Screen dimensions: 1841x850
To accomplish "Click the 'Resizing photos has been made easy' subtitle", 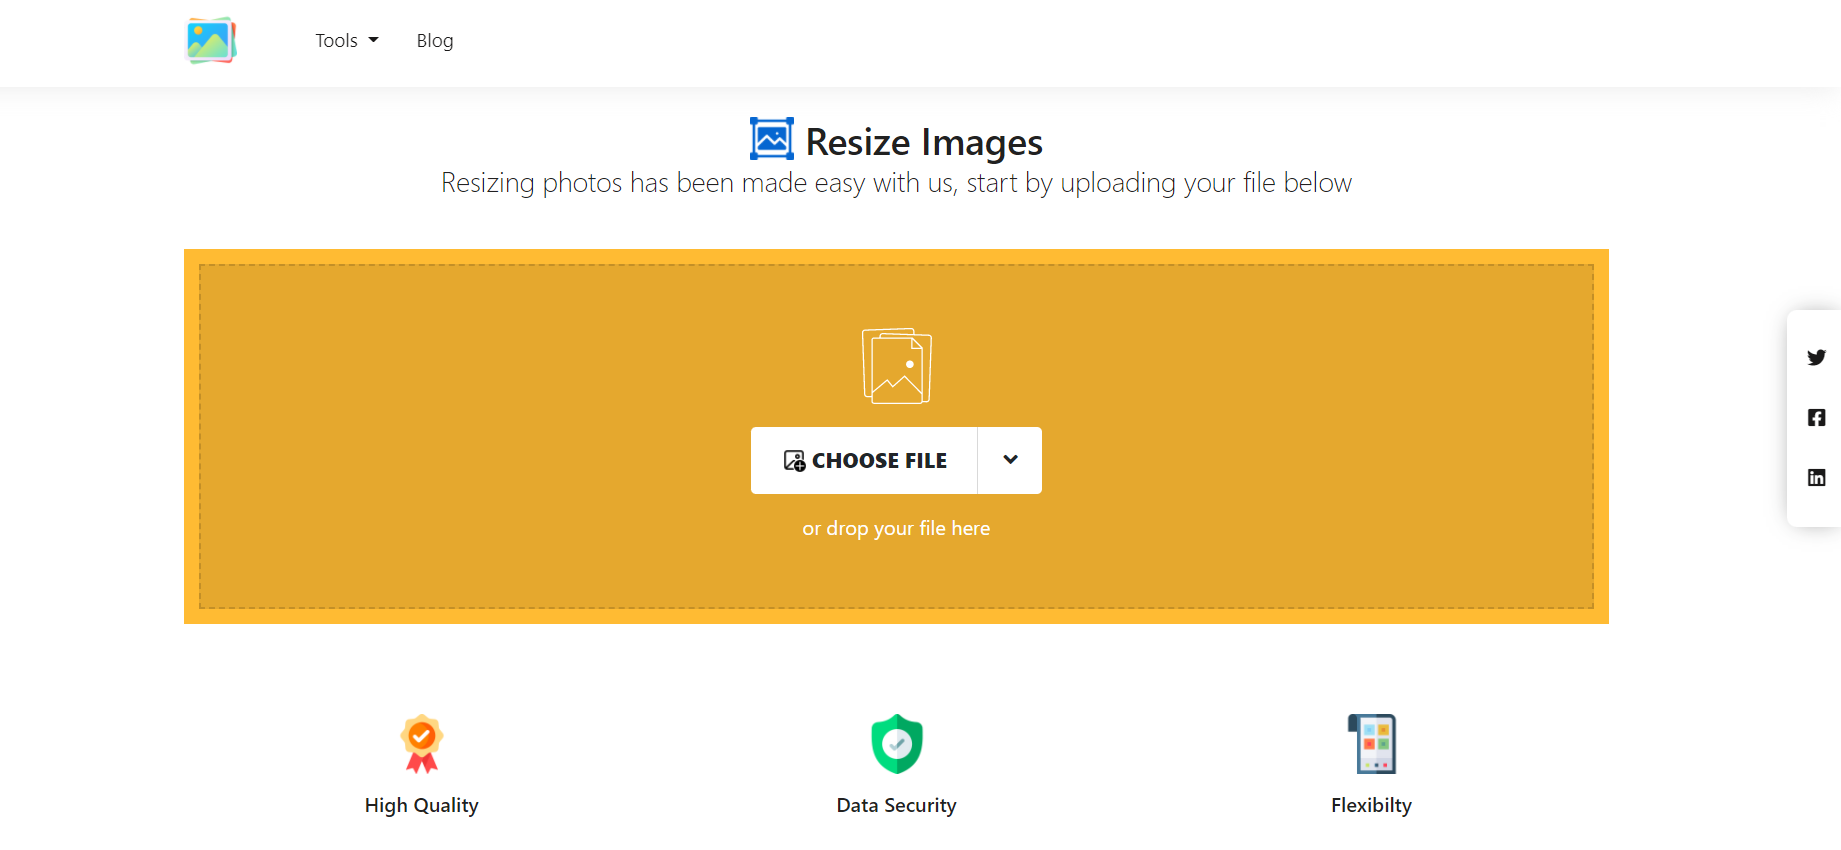I will point(896,183).
